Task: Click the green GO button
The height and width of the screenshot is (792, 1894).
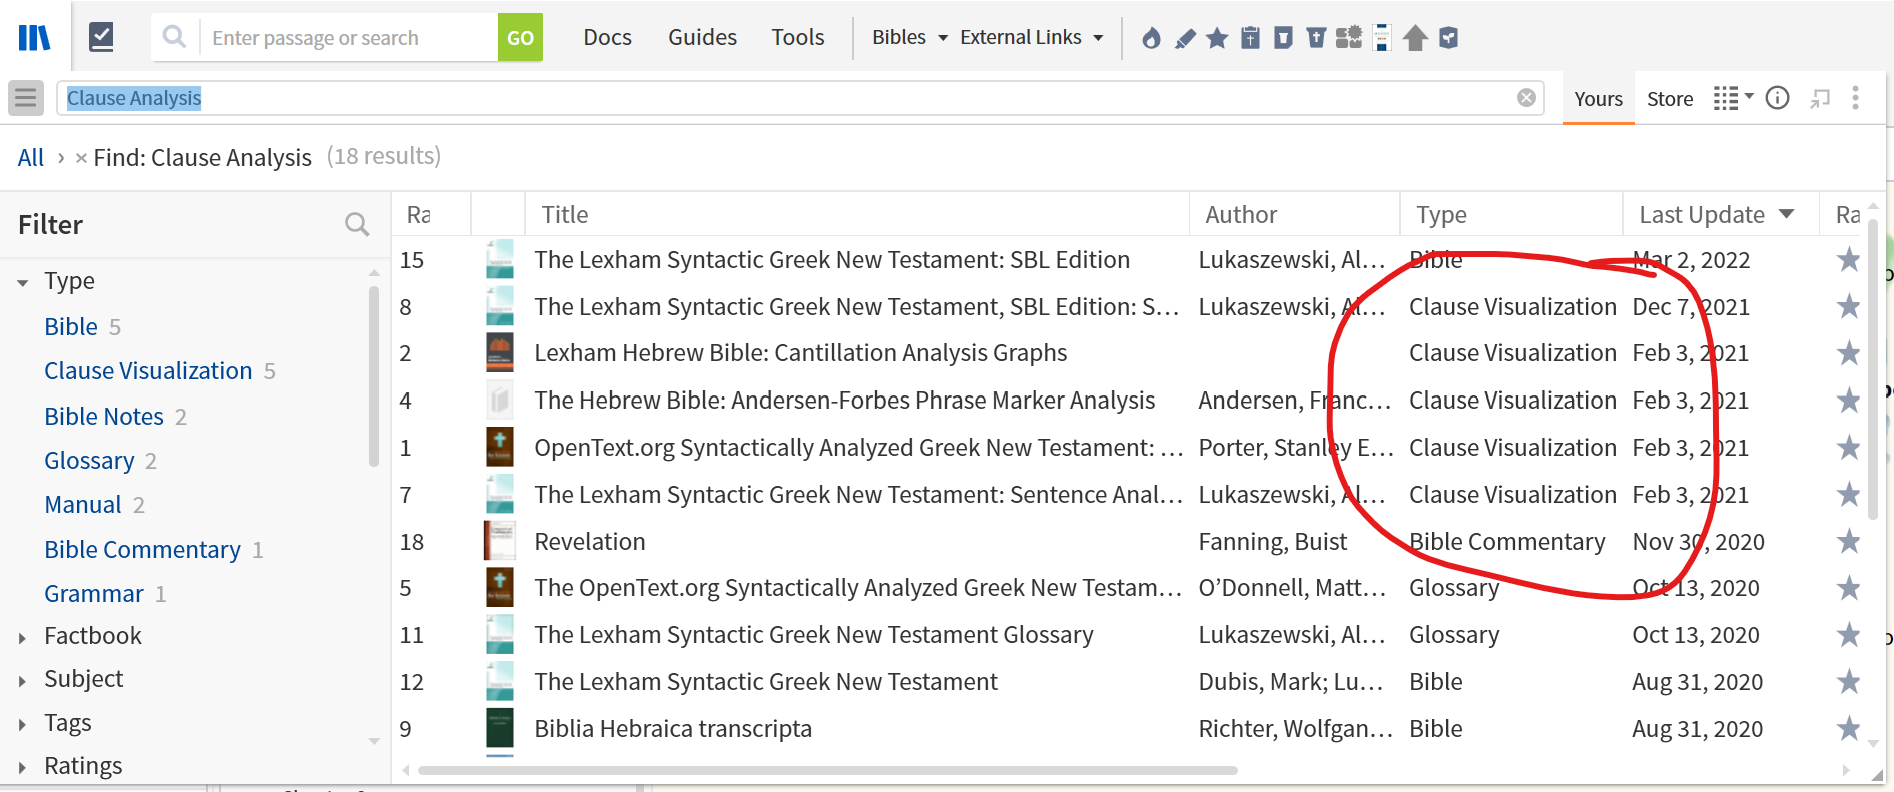Action: 520,38
